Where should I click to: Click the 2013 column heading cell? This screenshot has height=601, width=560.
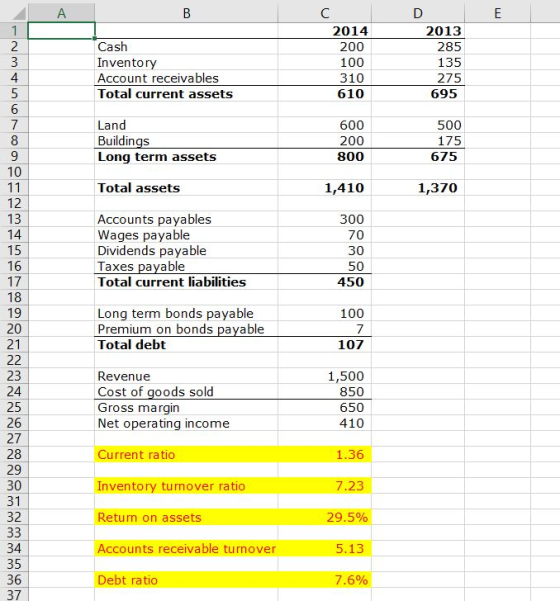click(x=418, y=31)
